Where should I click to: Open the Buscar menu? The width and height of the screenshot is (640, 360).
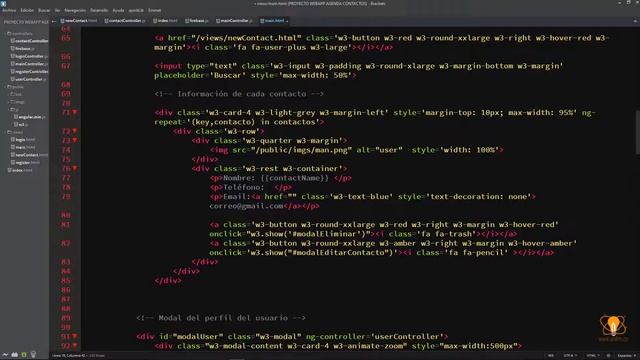point(44,10)
